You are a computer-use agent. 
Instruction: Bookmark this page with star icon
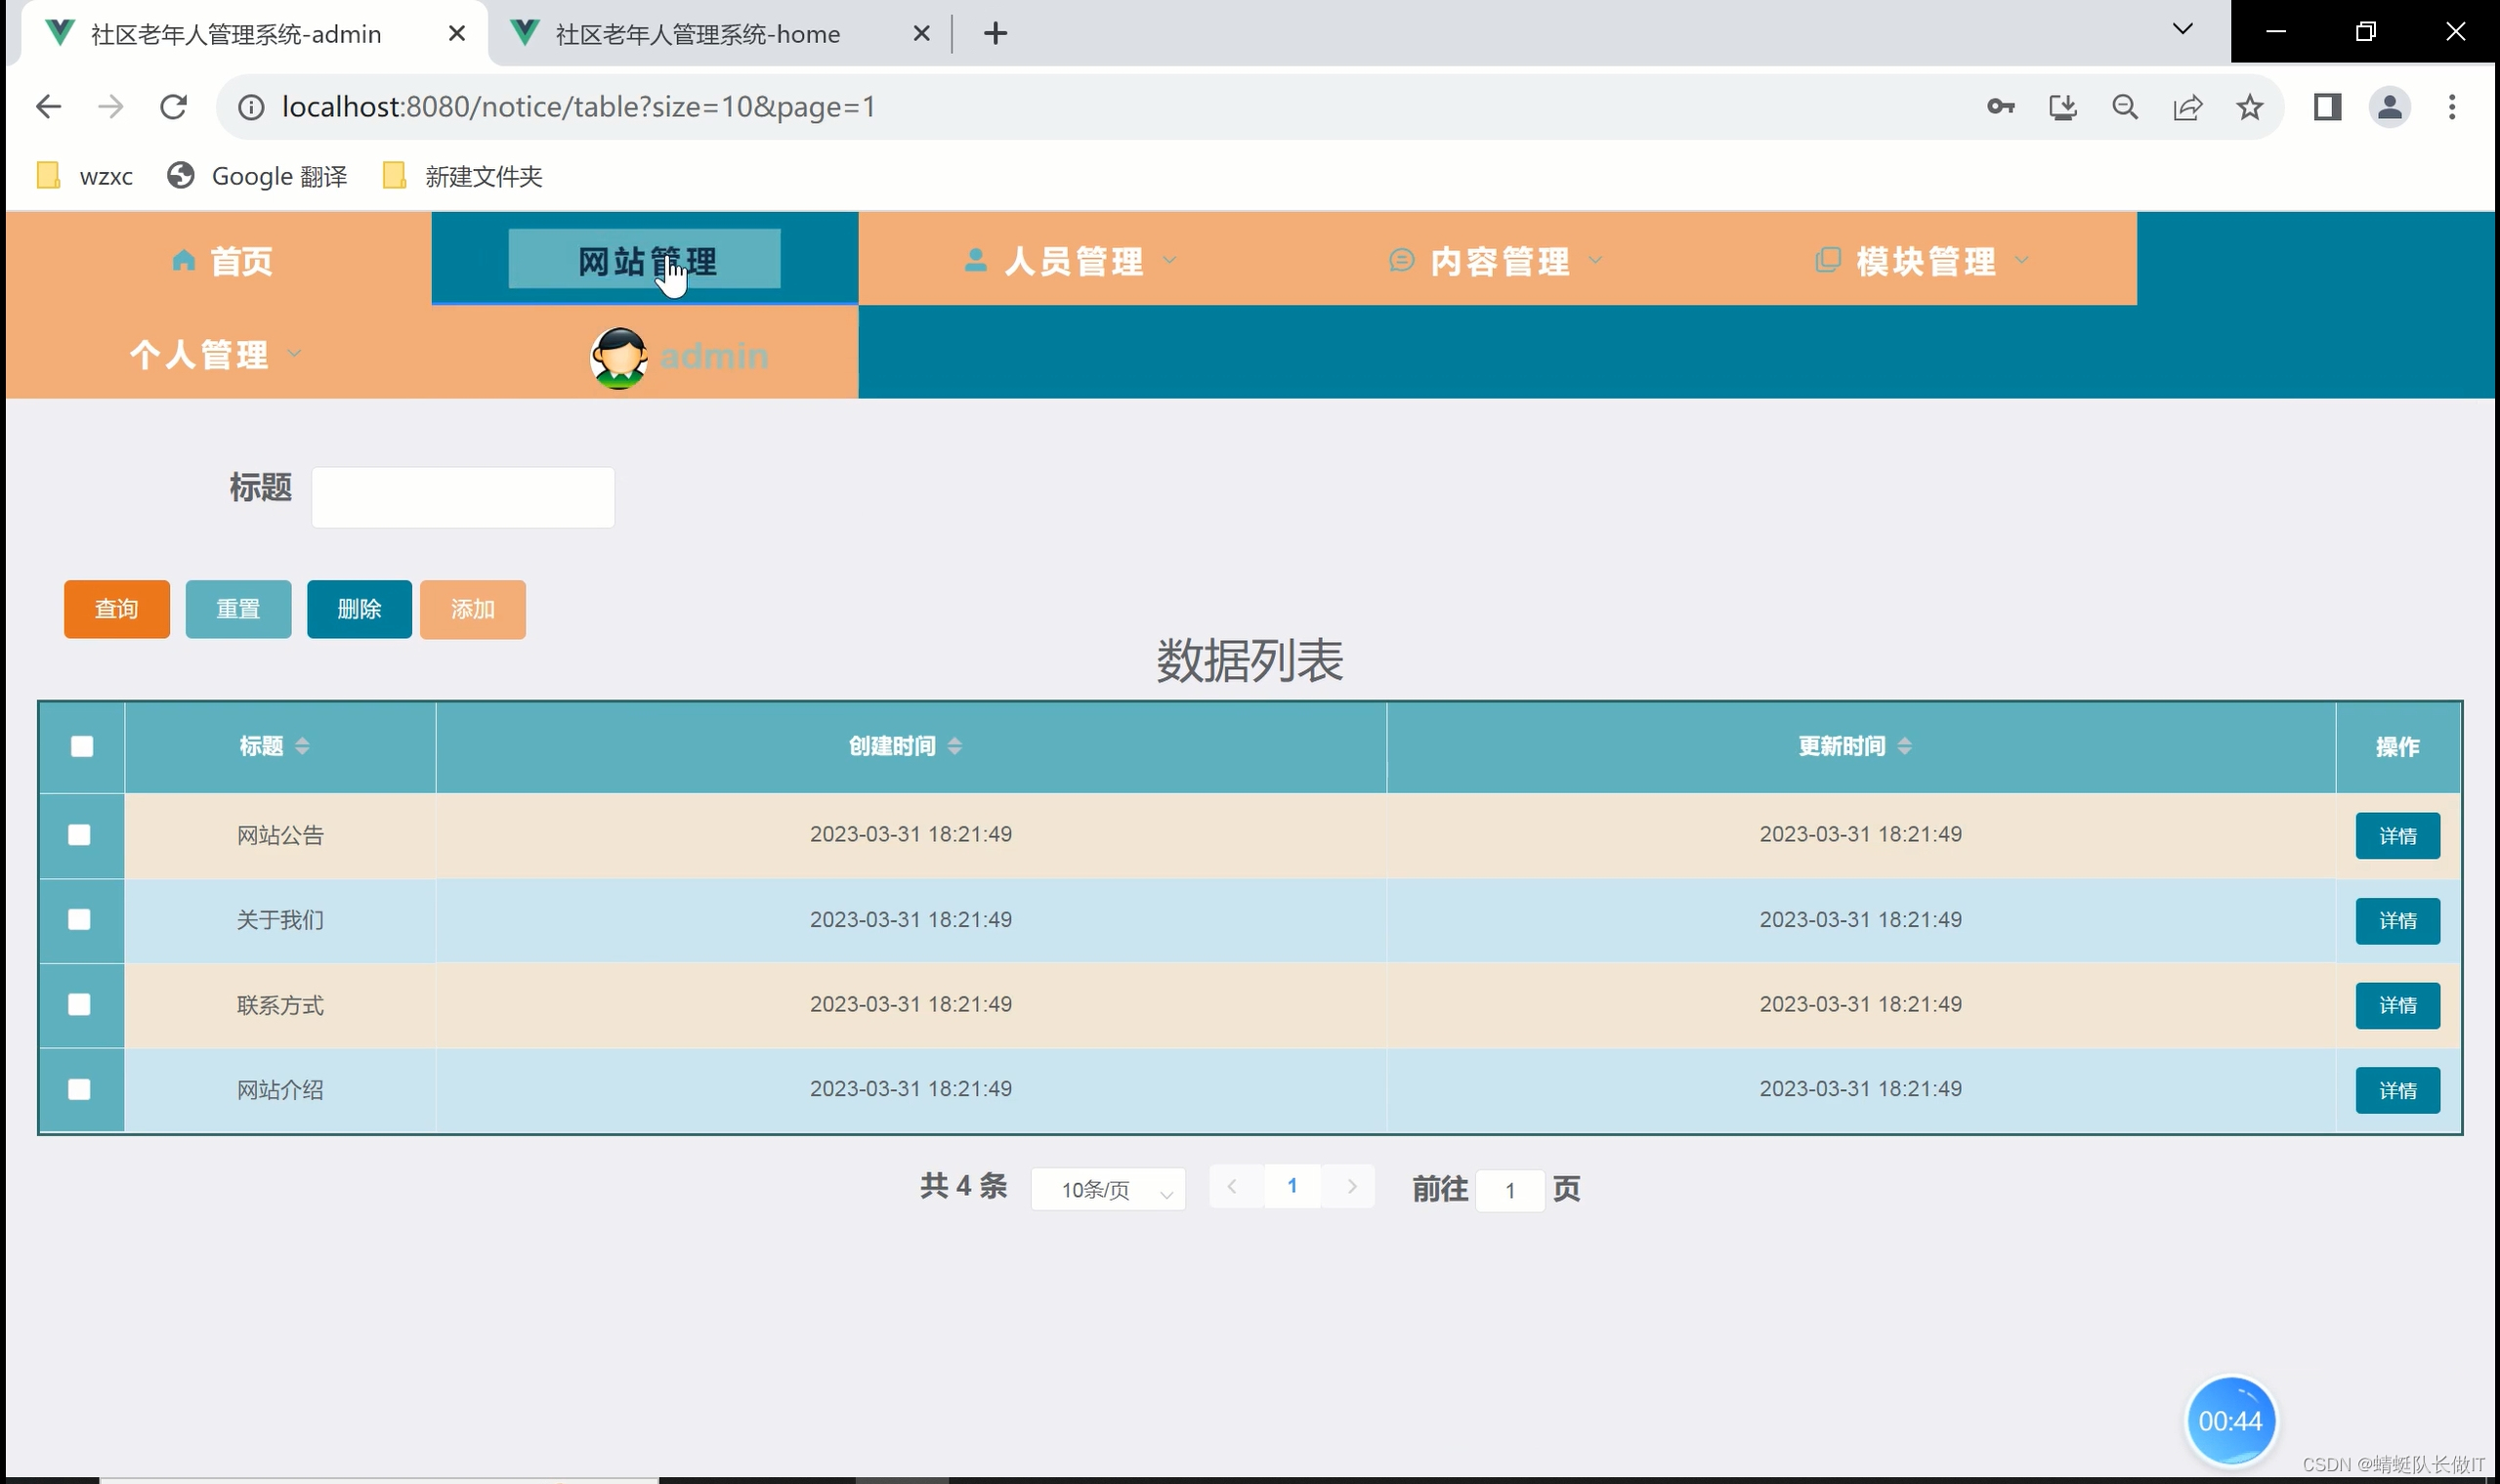coord(2250,107)
